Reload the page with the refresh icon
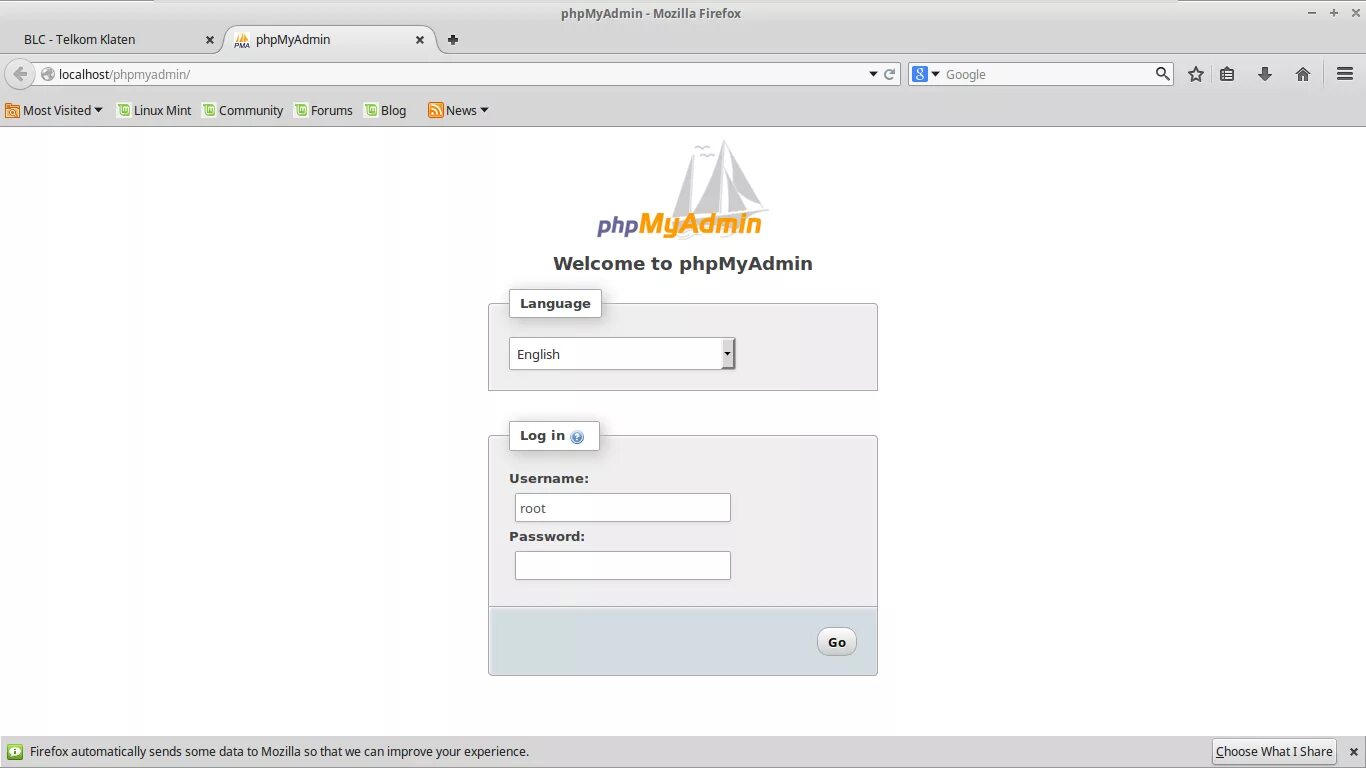Screen dimensions: 1366x768 pos(890,74)
